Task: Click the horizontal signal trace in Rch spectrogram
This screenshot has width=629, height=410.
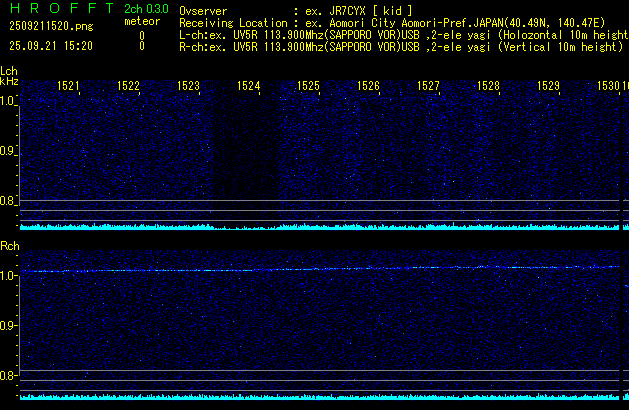Action: pyautogui.click(x=300, y=269)
